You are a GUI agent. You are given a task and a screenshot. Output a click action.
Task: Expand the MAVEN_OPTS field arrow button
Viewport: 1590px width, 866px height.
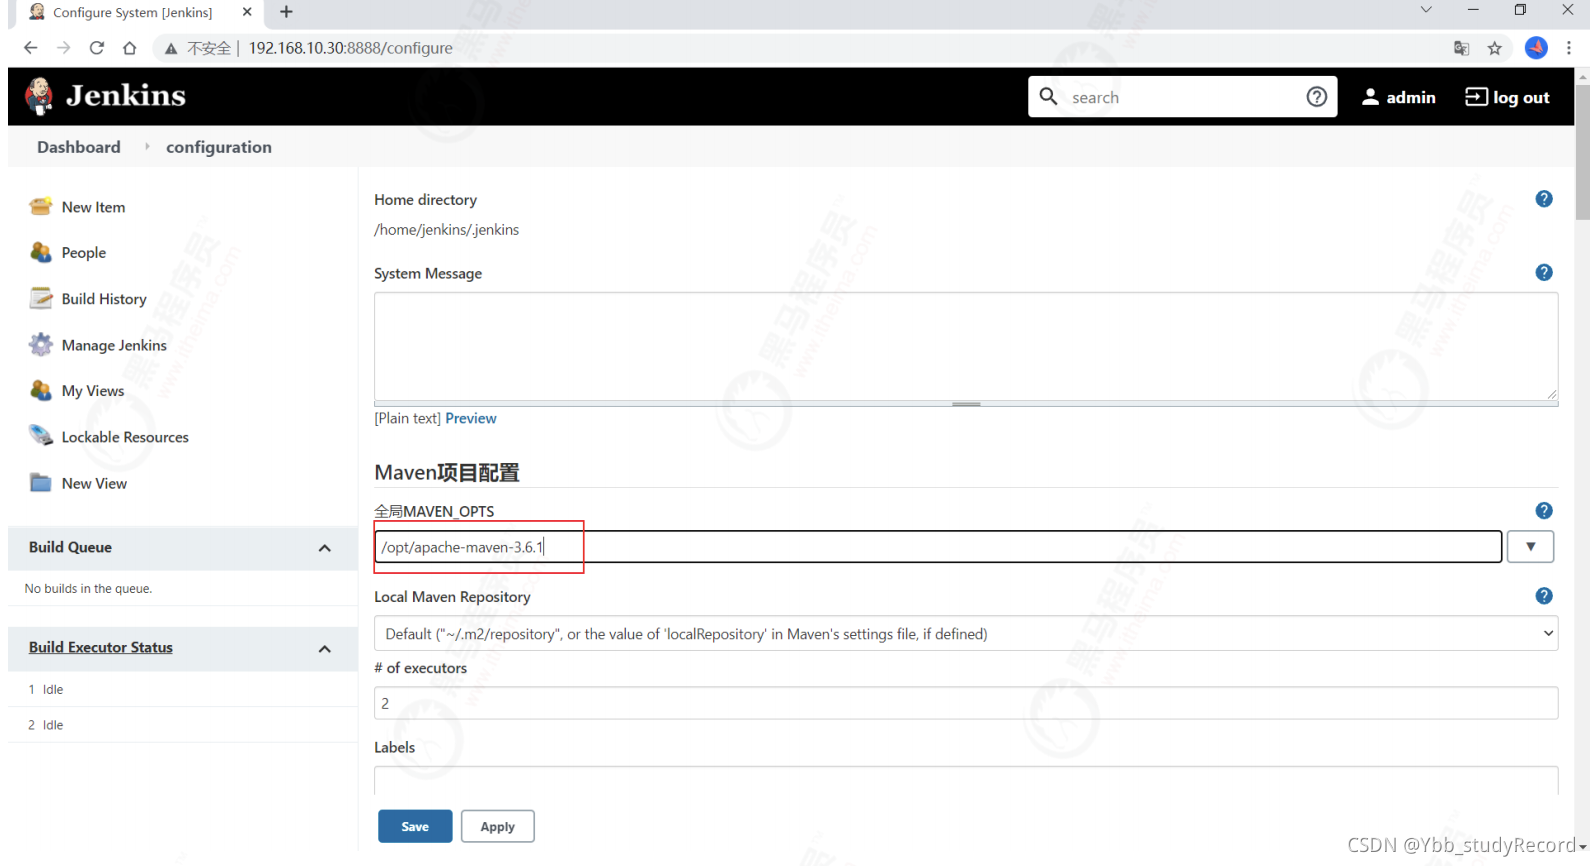1531,547
